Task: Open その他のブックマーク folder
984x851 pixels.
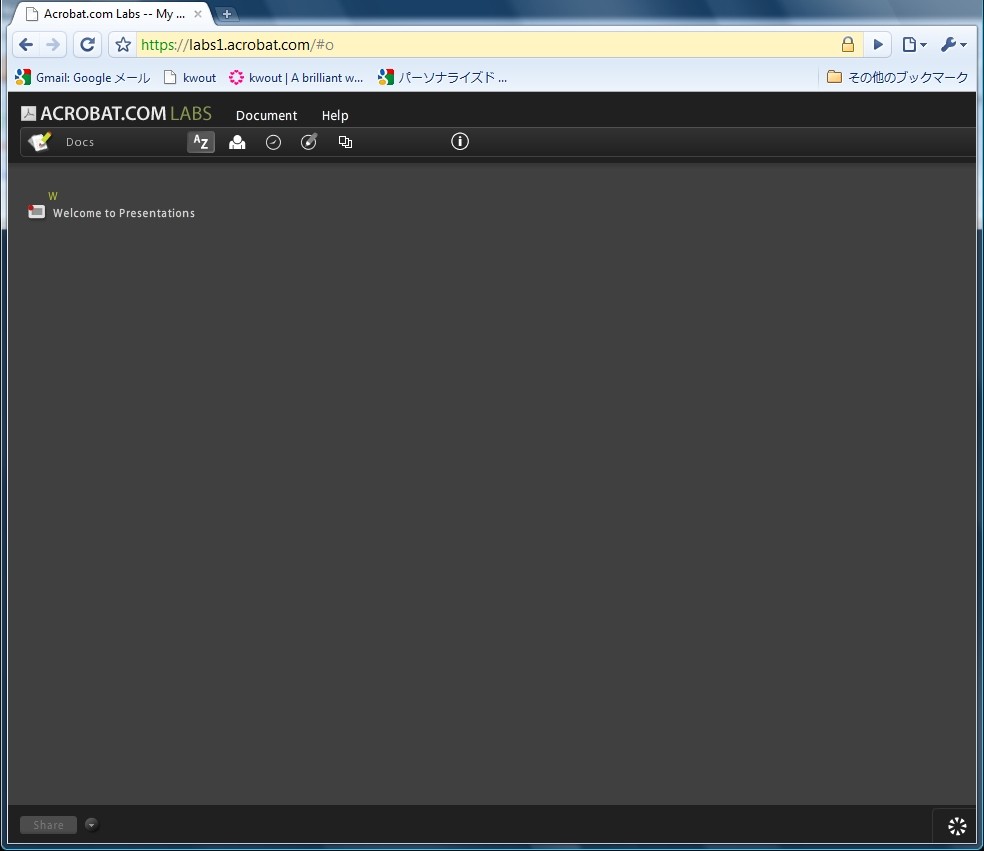Action: coord(897,77)
